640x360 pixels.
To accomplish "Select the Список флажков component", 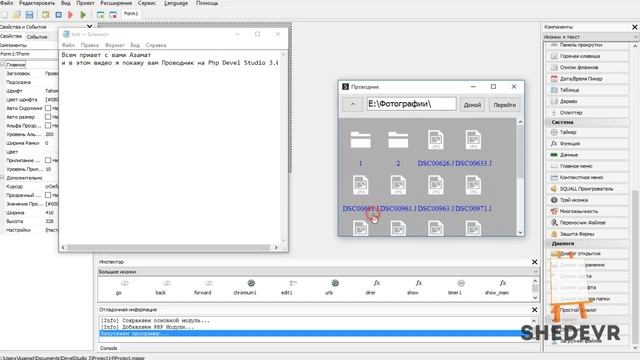I will click(x=587, y=67).
